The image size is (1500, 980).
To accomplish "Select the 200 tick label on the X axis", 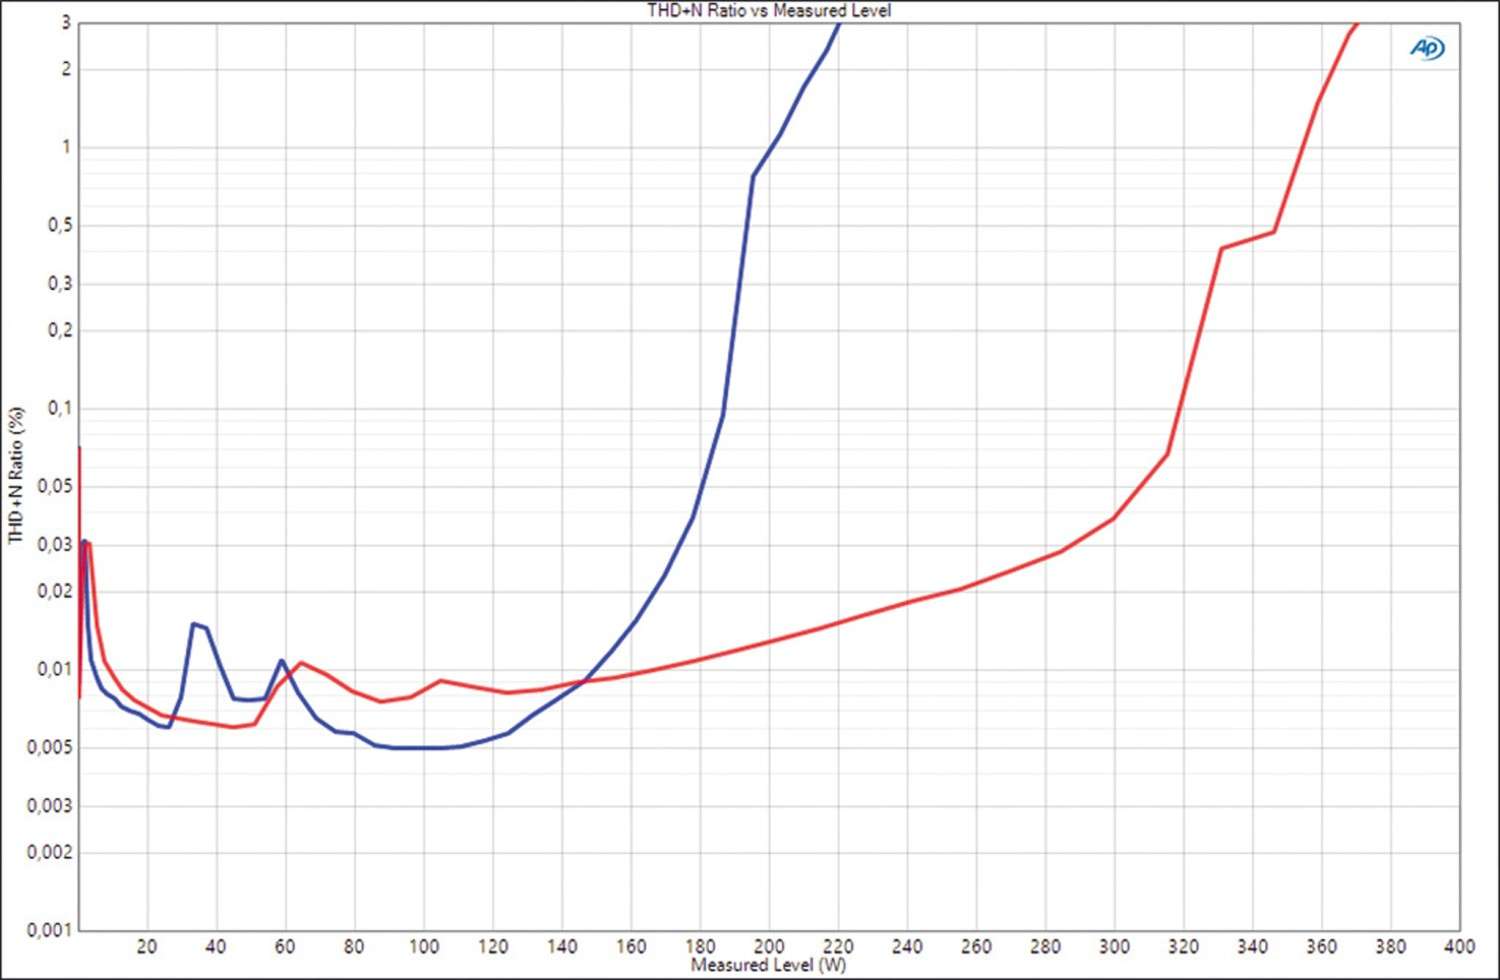I will coord(769,946).
